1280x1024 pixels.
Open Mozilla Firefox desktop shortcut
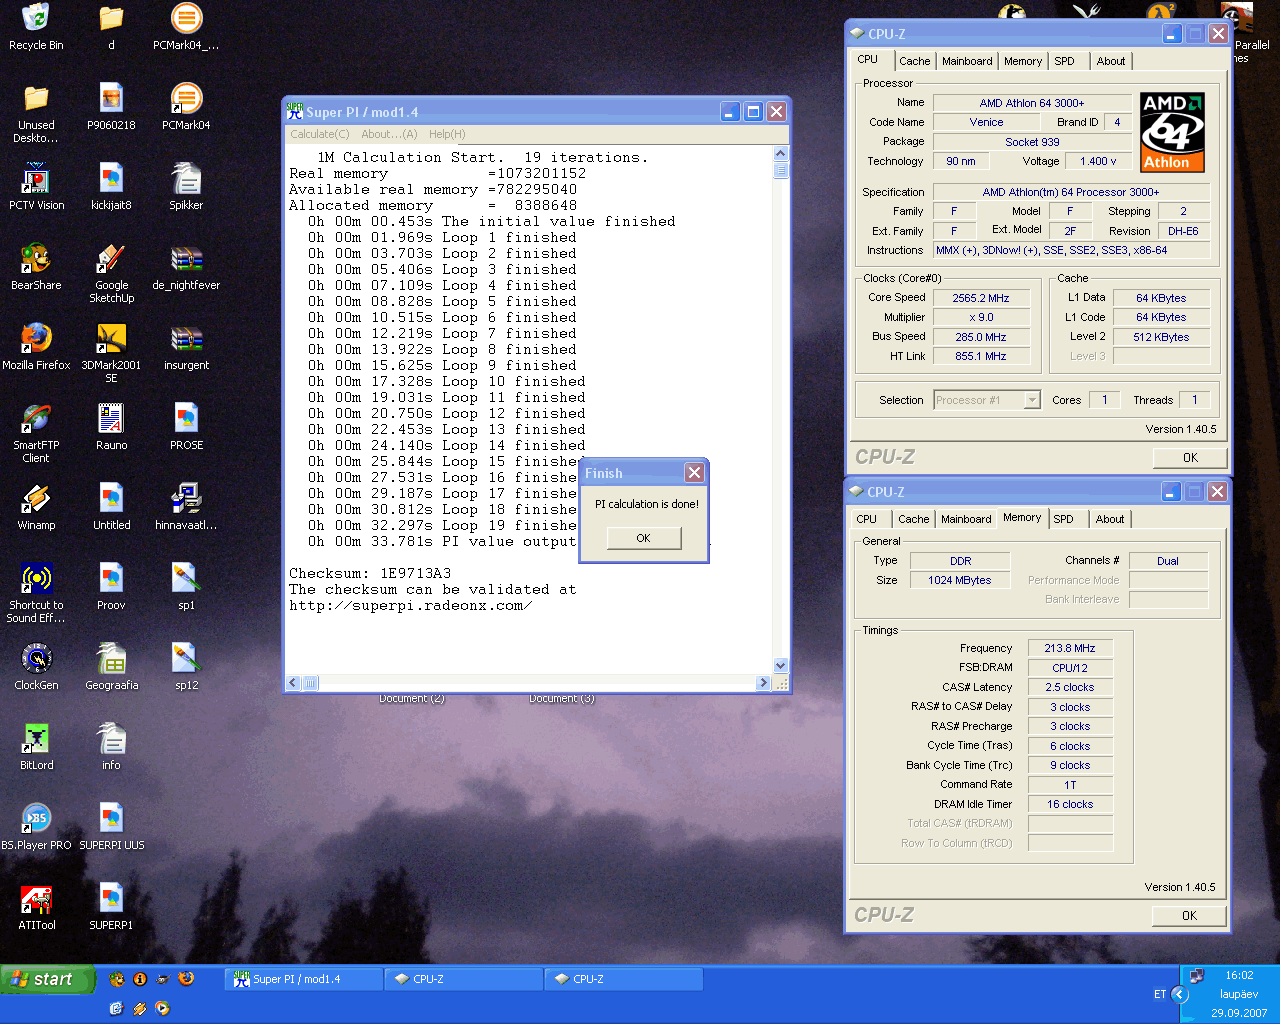(36, 347)
